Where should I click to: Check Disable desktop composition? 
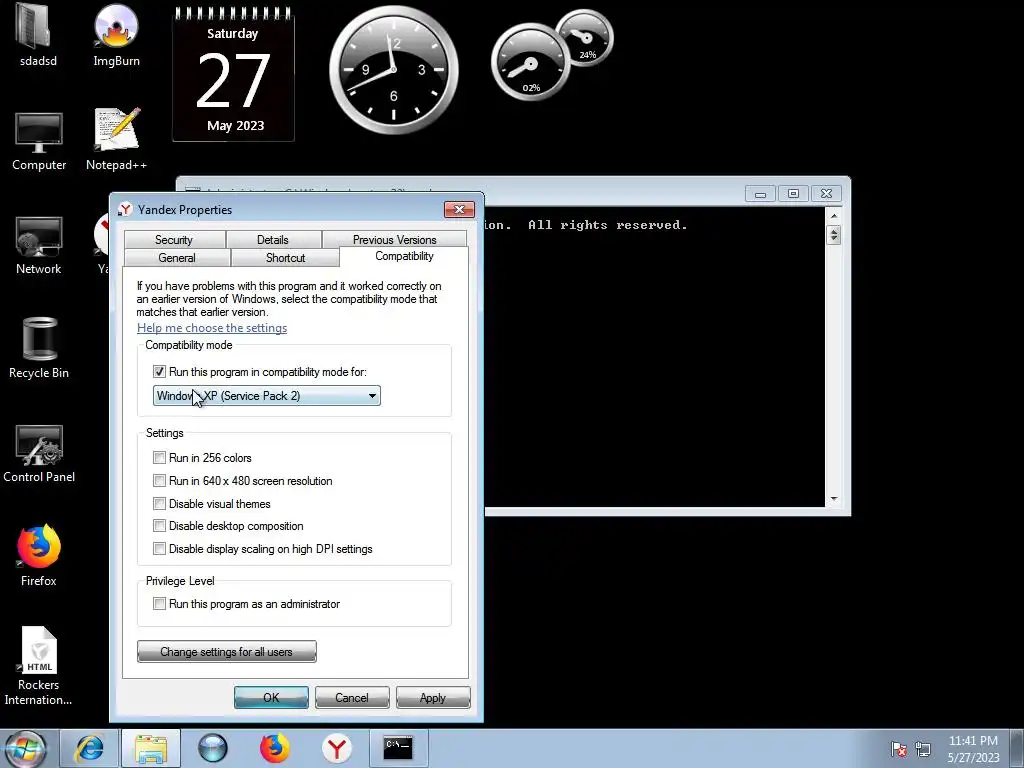click(x=159, y=526)
